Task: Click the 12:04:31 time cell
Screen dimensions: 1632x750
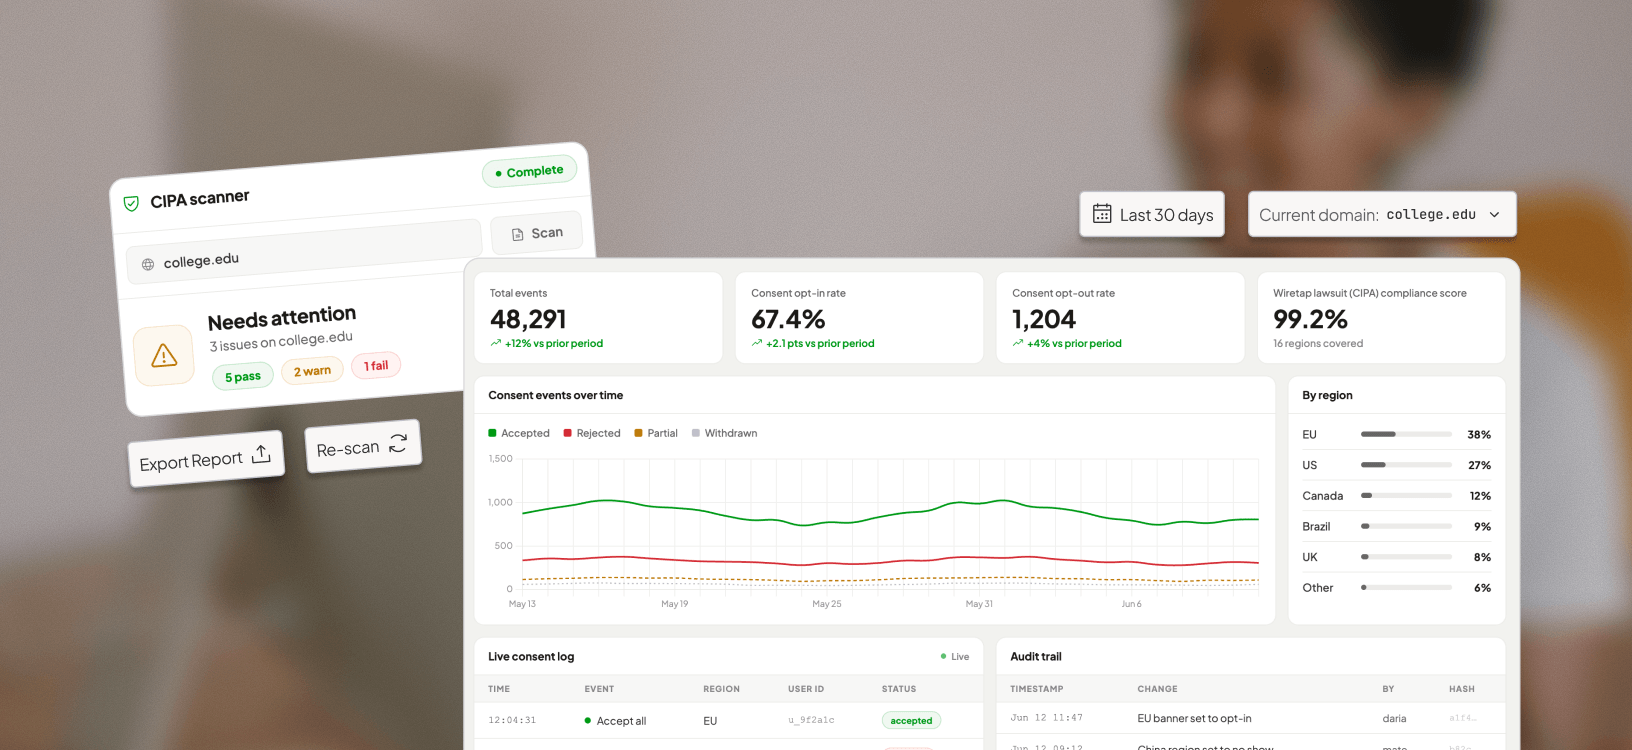Action: (512, 720)
